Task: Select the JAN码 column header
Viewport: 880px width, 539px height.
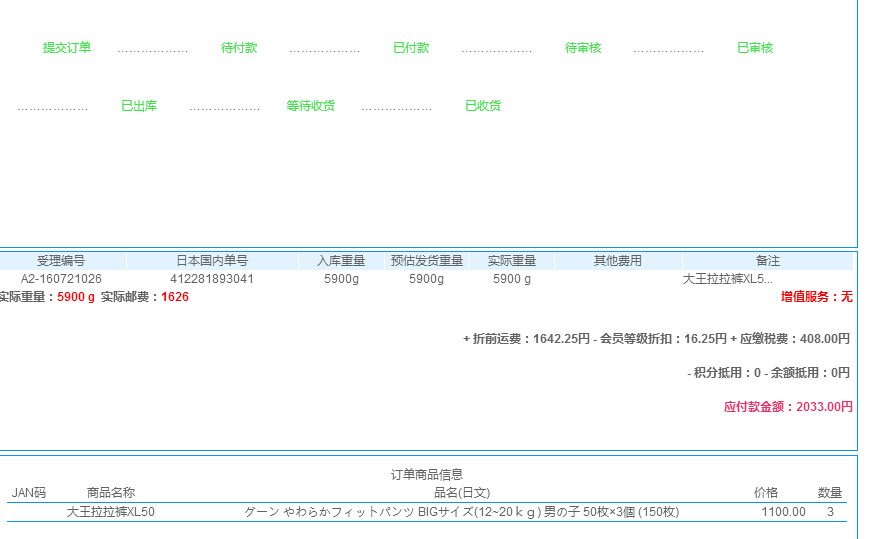Action: (x=29, y=493)
